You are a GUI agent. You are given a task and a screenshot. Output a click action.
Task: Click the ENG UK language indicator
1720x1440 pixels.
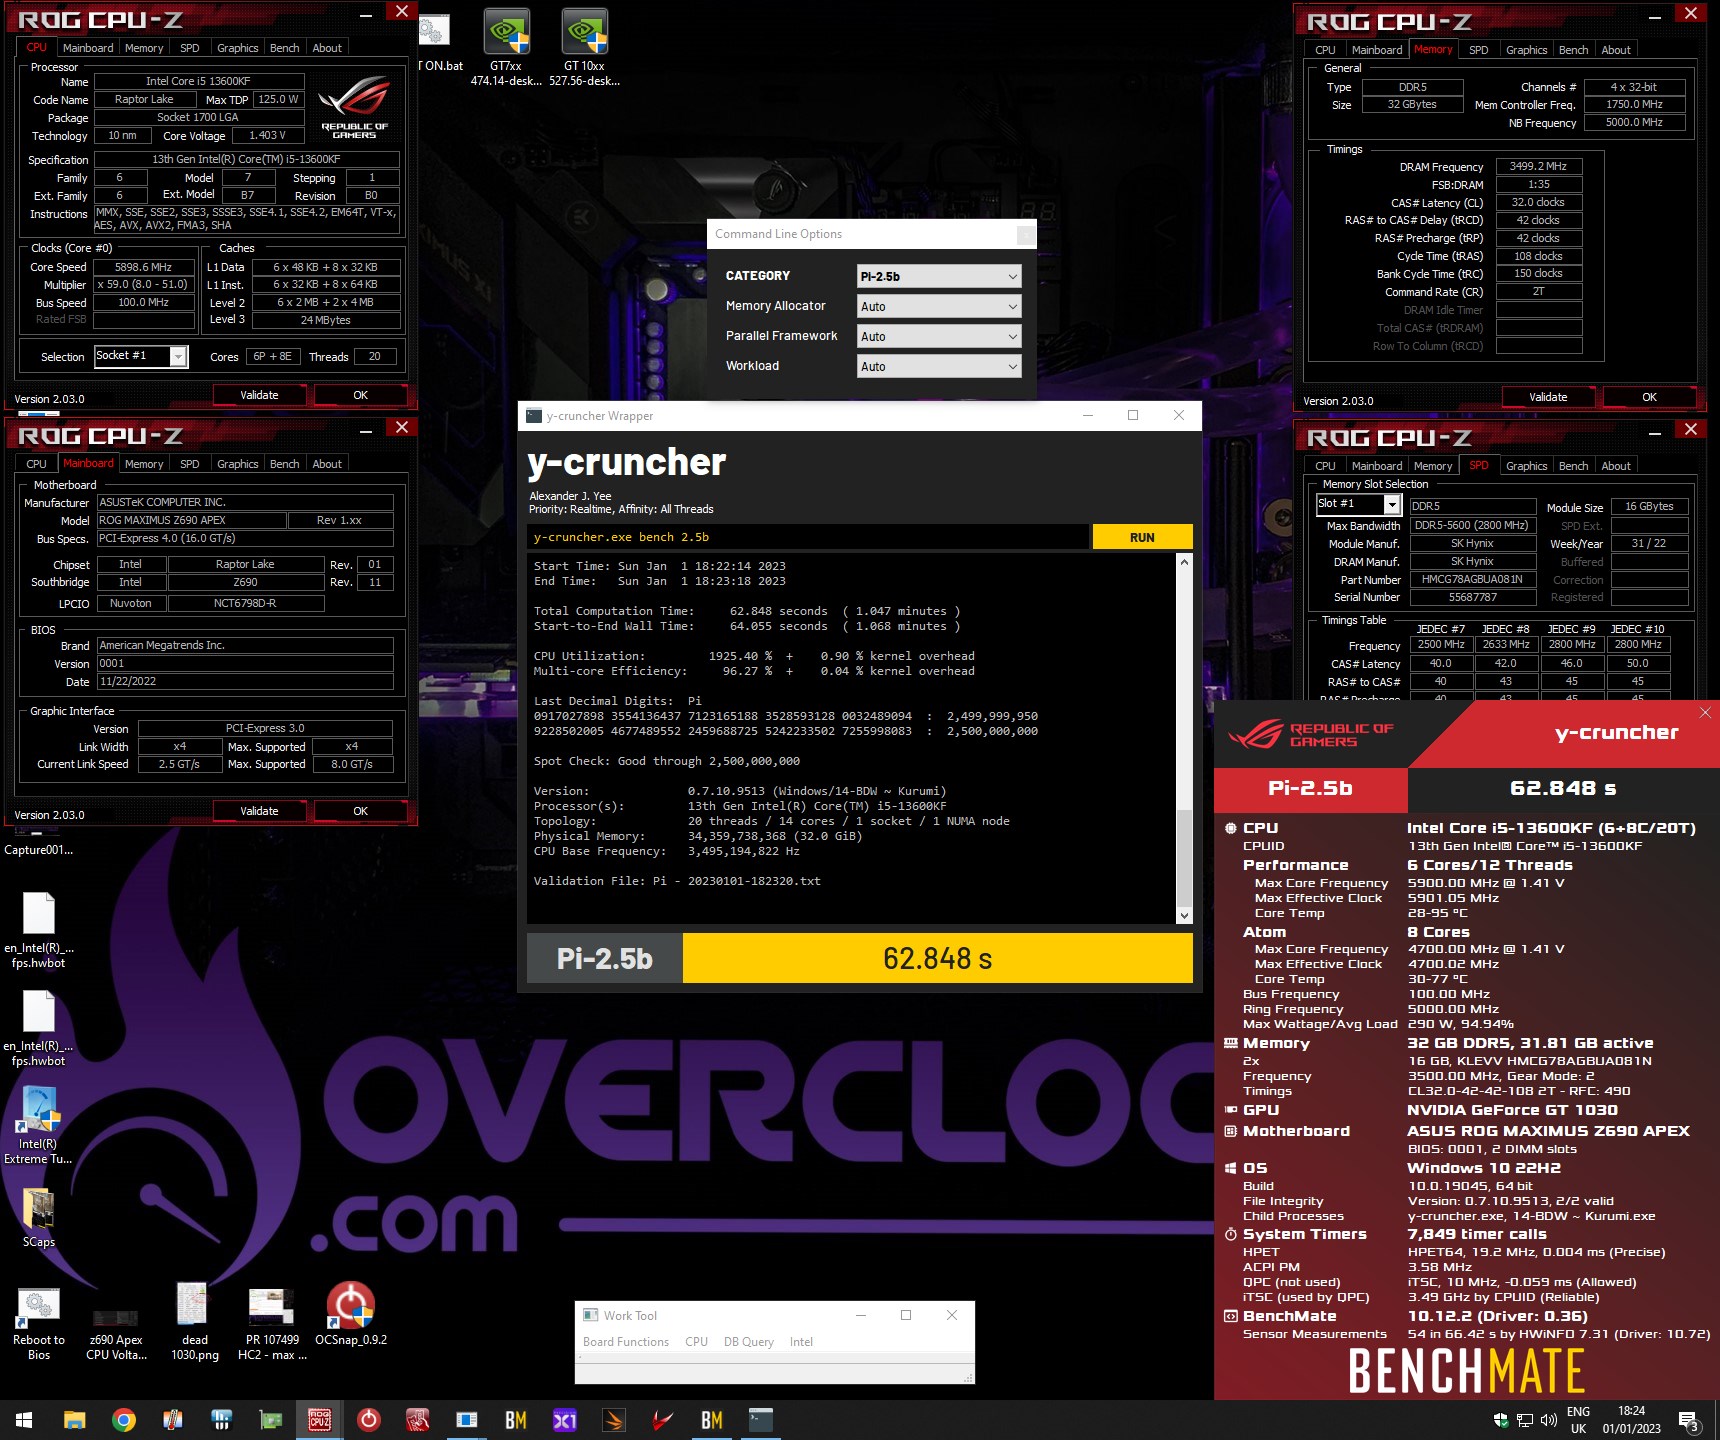(1578, 1420)
